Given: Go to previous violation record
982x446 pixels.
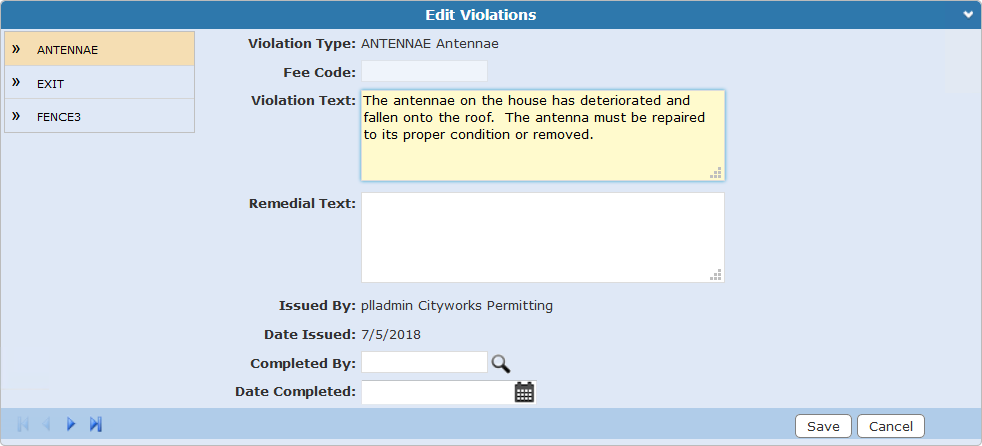Looking at the screenshot, I should coord(46,424).
